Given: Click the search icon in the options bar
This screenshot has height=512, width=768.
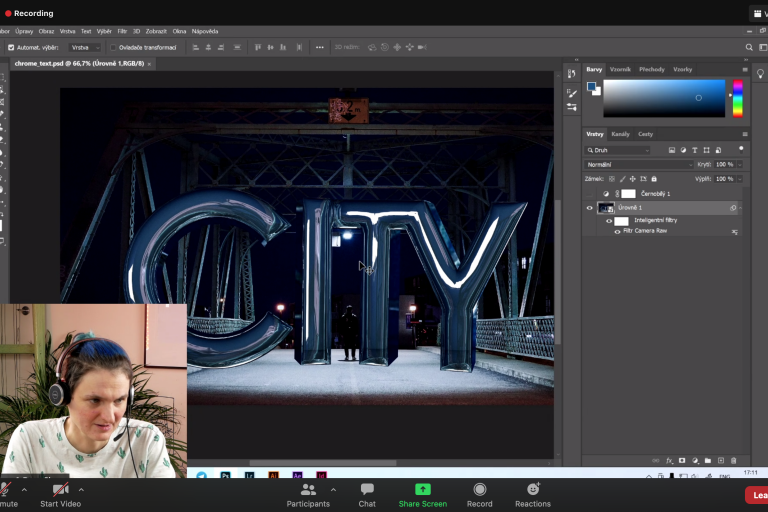Looking at the screenshot, I should point(749,47).
